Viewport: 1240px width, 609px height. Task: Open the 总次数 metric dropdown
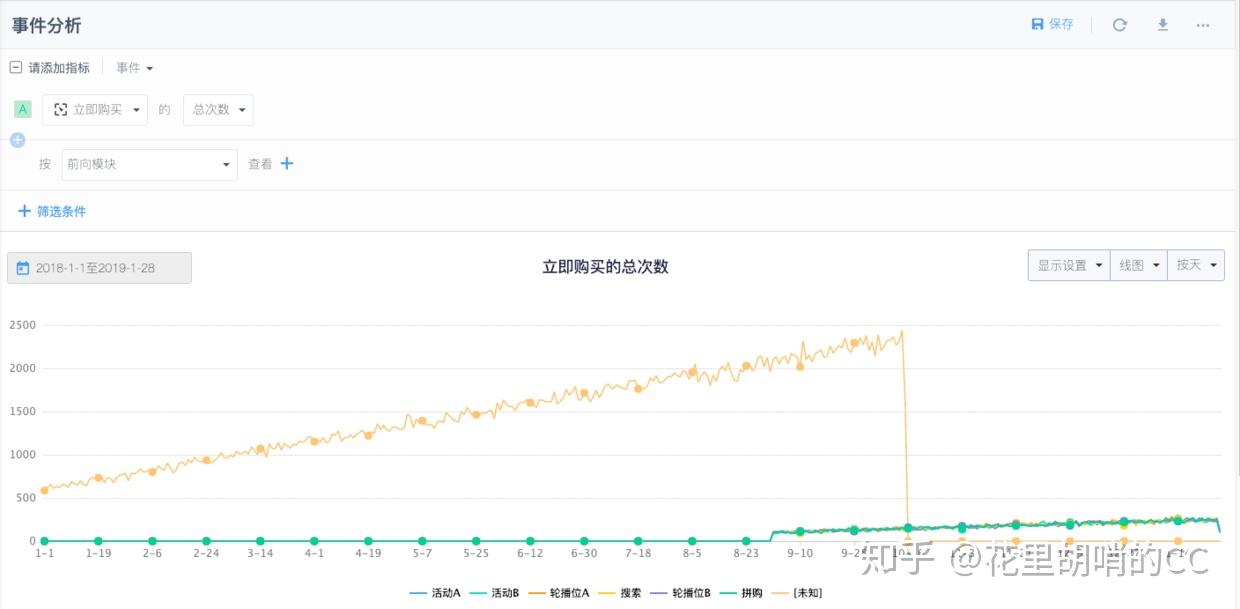218,110
